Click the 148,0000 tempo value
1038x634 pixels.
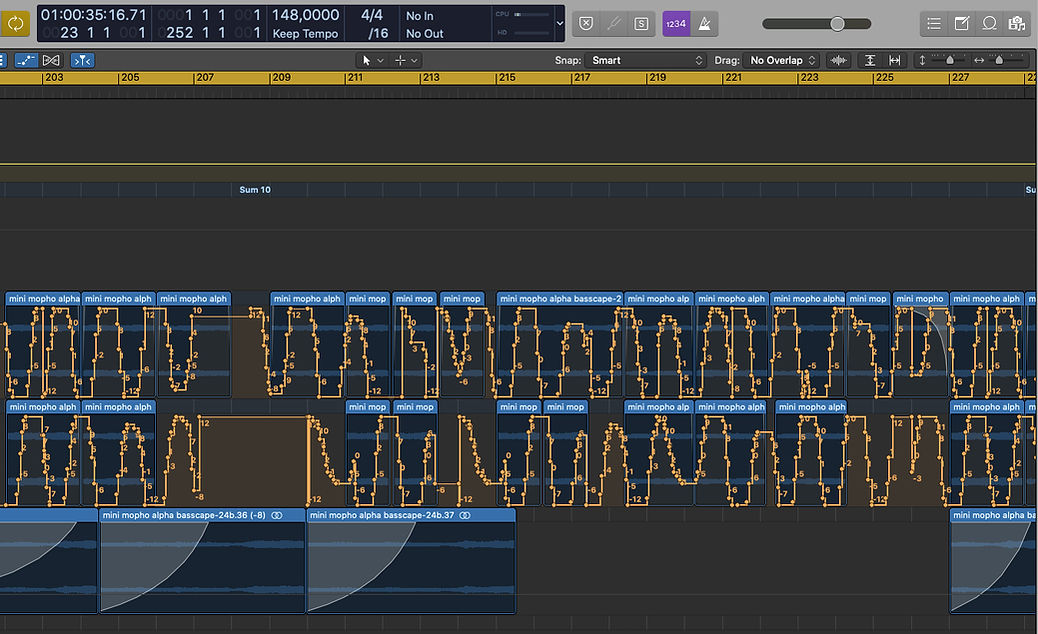pos(305,15)
